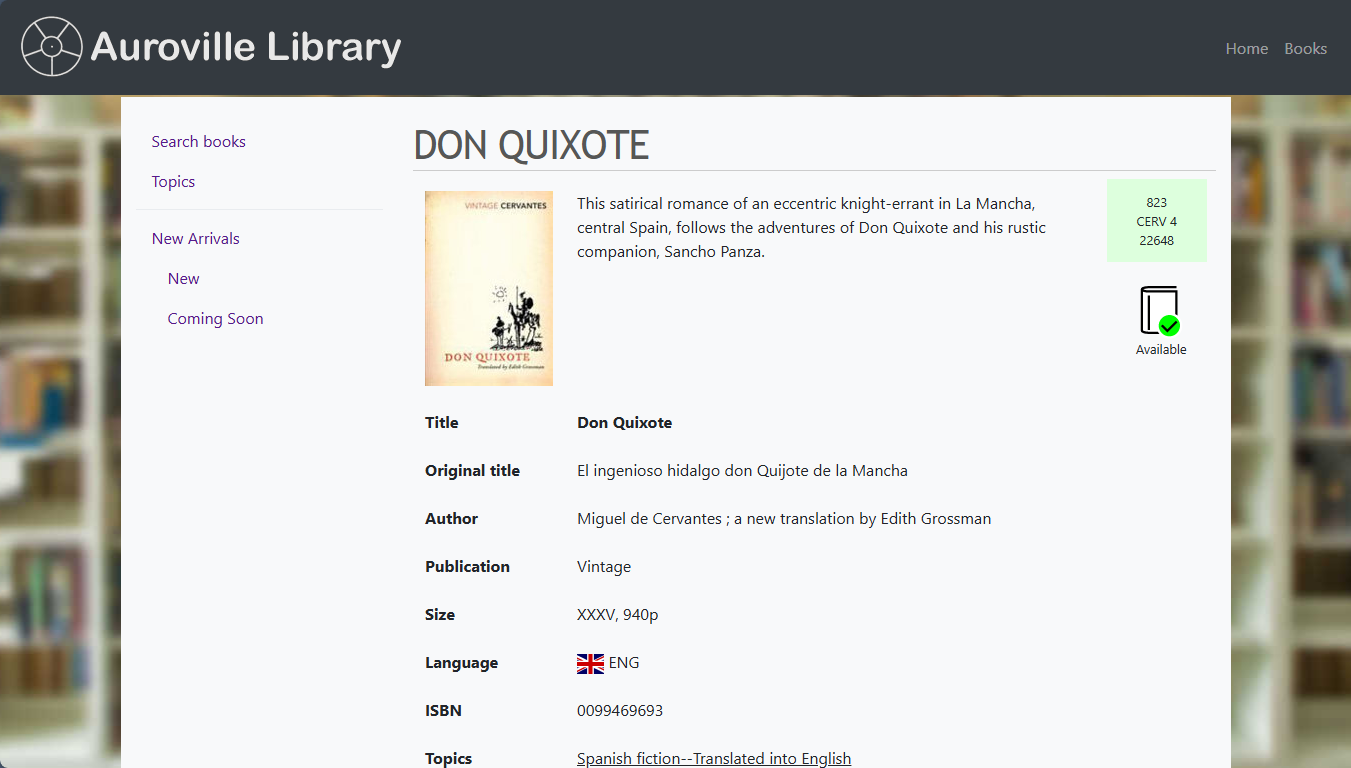This screenshot has width=1351, height=768.
Task: Click the UK flag language icon
Action: pyautogui.click(x=590, y=663)
